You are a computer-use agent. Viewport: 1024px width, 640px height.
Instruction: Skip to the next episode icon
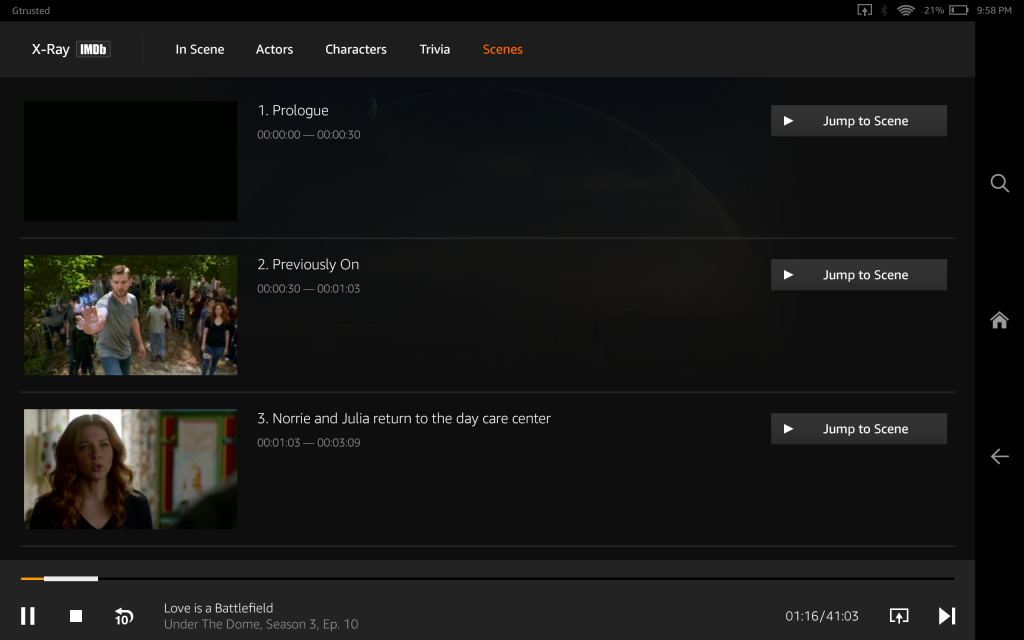(x=947, y=616)
